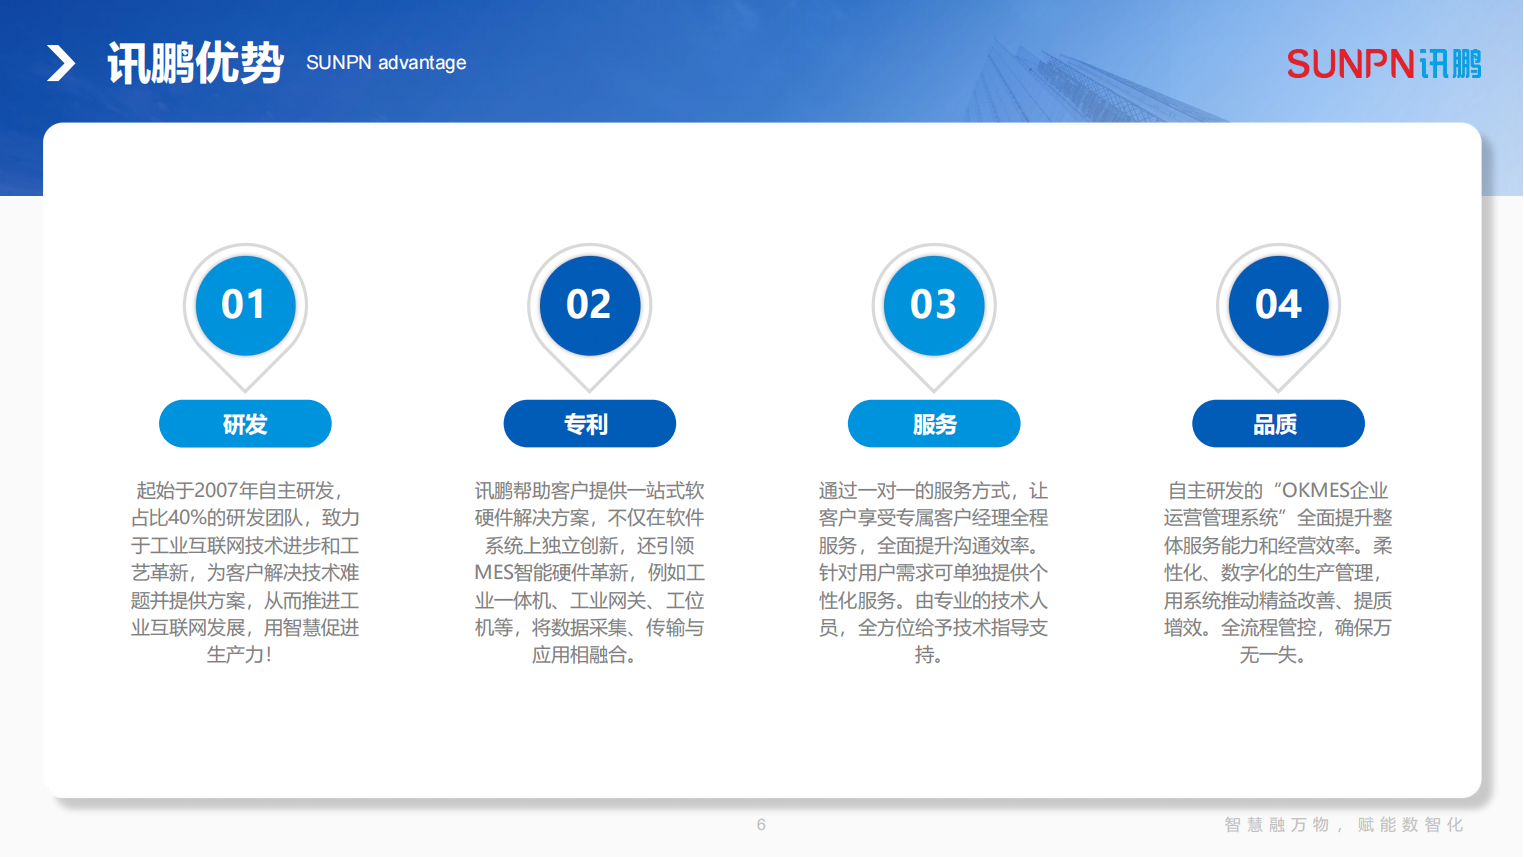The width and height of the screenshot is (1524, 857).
Task: Click the white chevron arrow beside the title
Action: (61, 63)
